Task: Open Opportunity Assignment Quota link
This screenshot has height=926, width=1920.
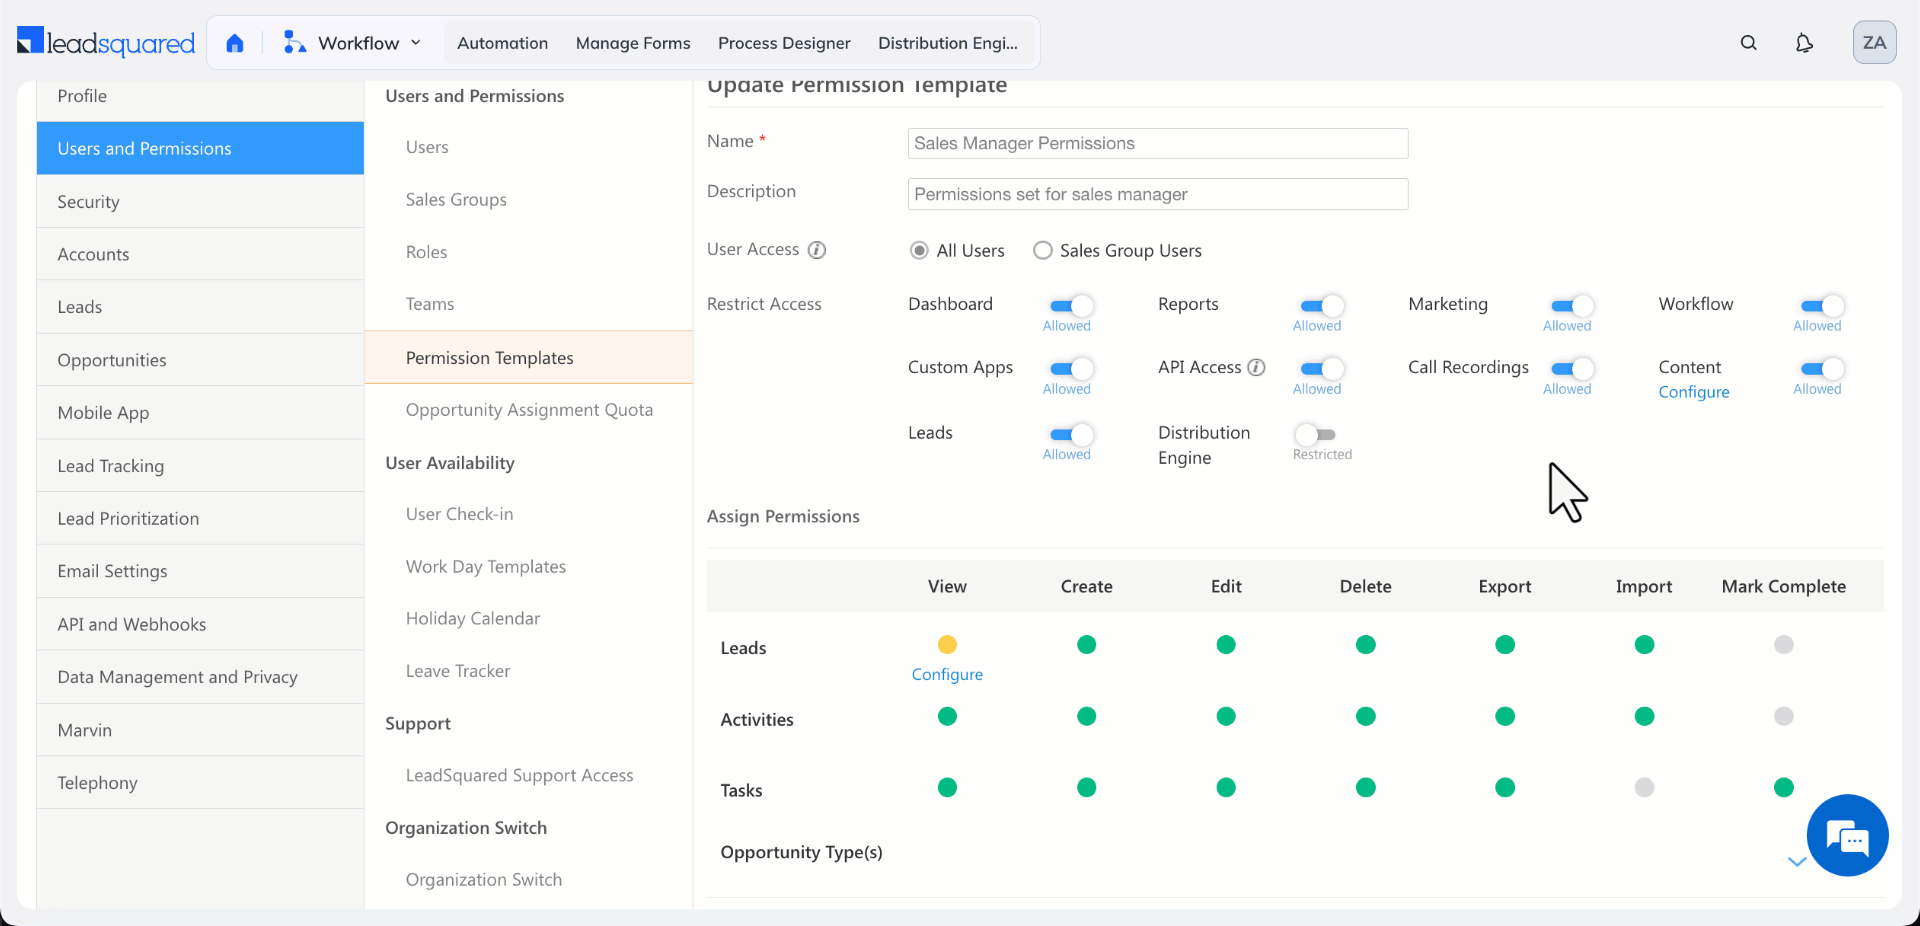Action: tap(529, 410)
